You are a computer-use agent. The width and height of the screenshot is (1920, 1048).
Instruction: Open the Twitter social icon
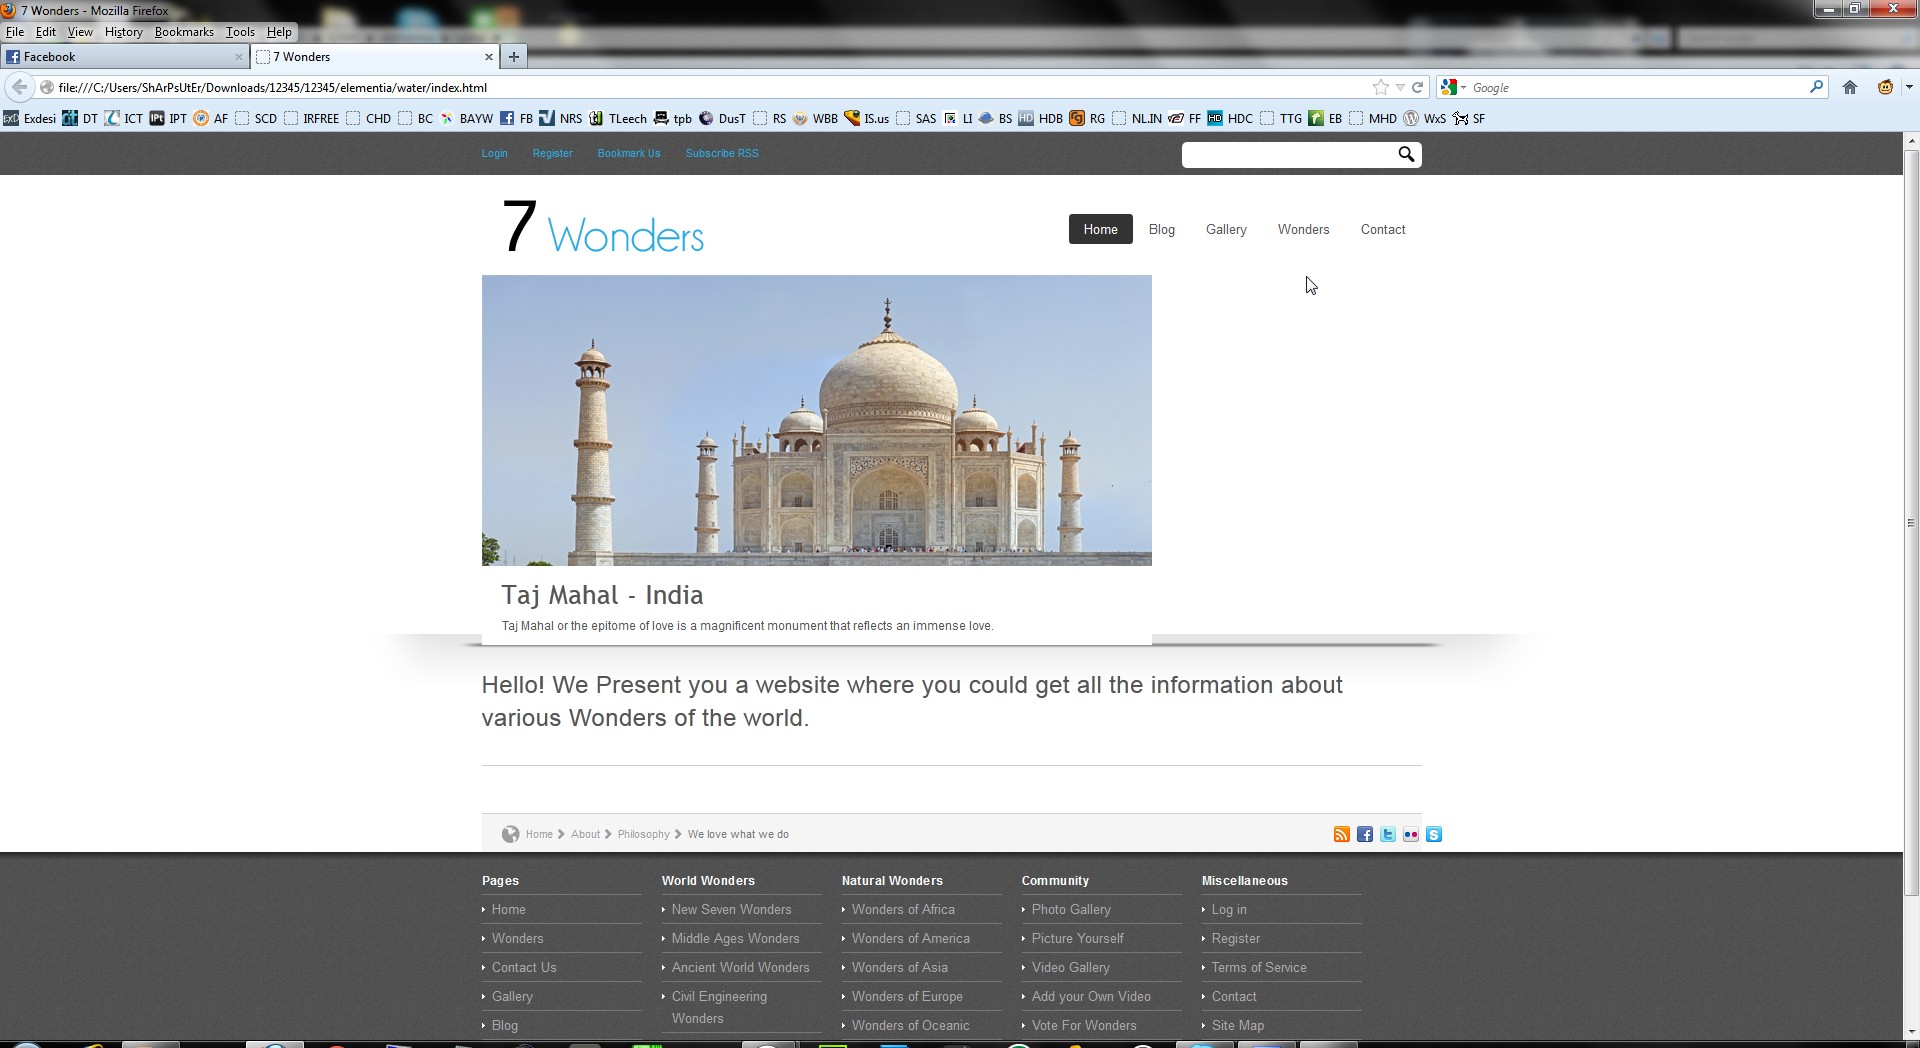(x=1388, y=834)
